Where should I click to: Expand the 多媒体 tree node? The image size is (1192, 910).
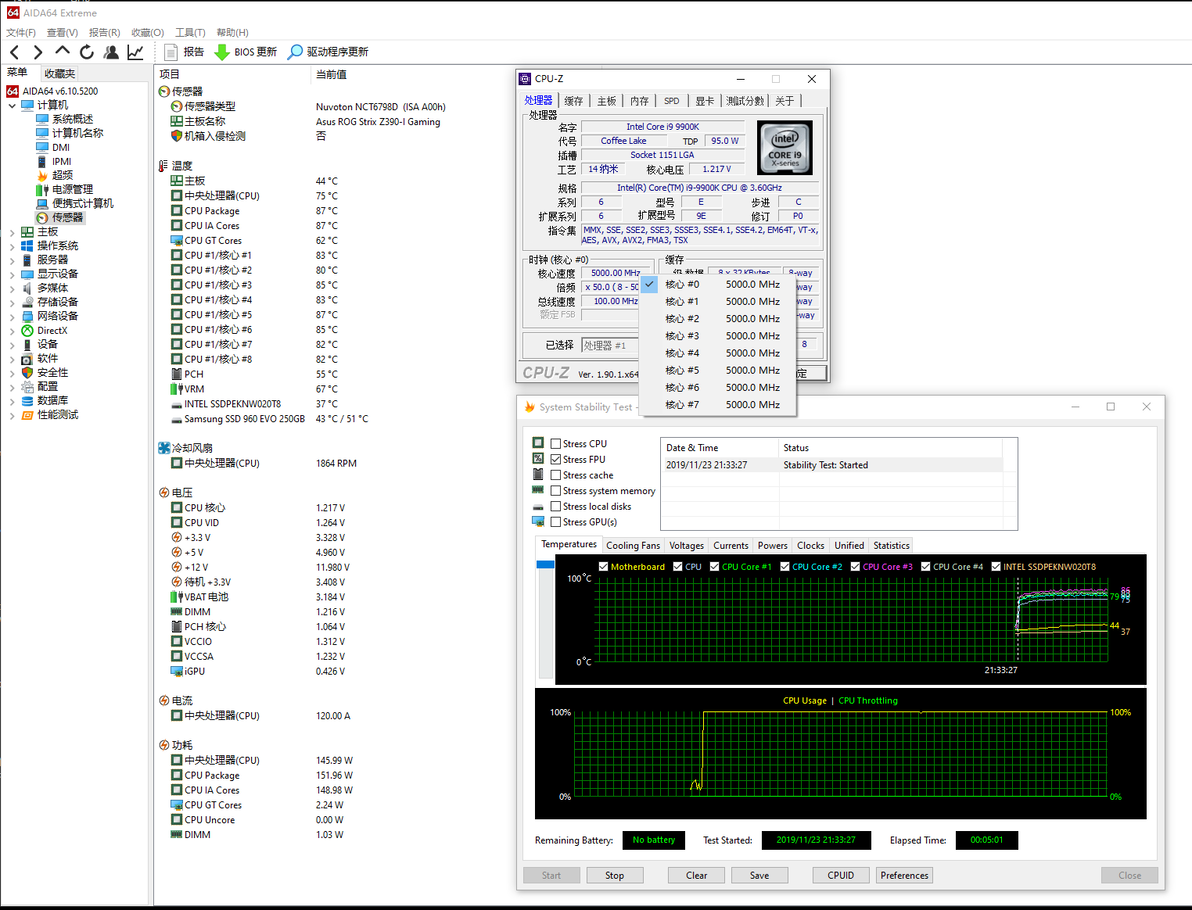[x=12, y=288]
